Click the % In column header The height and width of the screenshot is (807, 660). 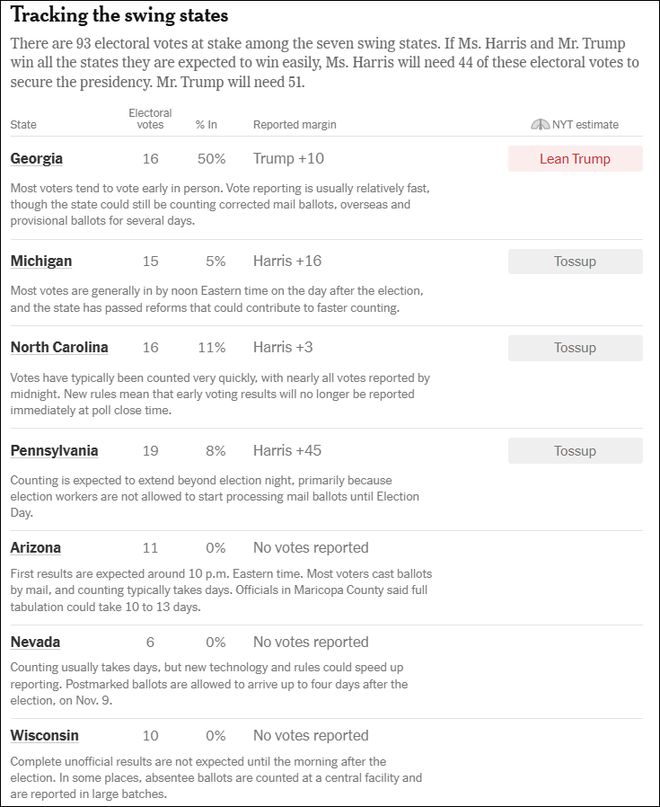206,125
